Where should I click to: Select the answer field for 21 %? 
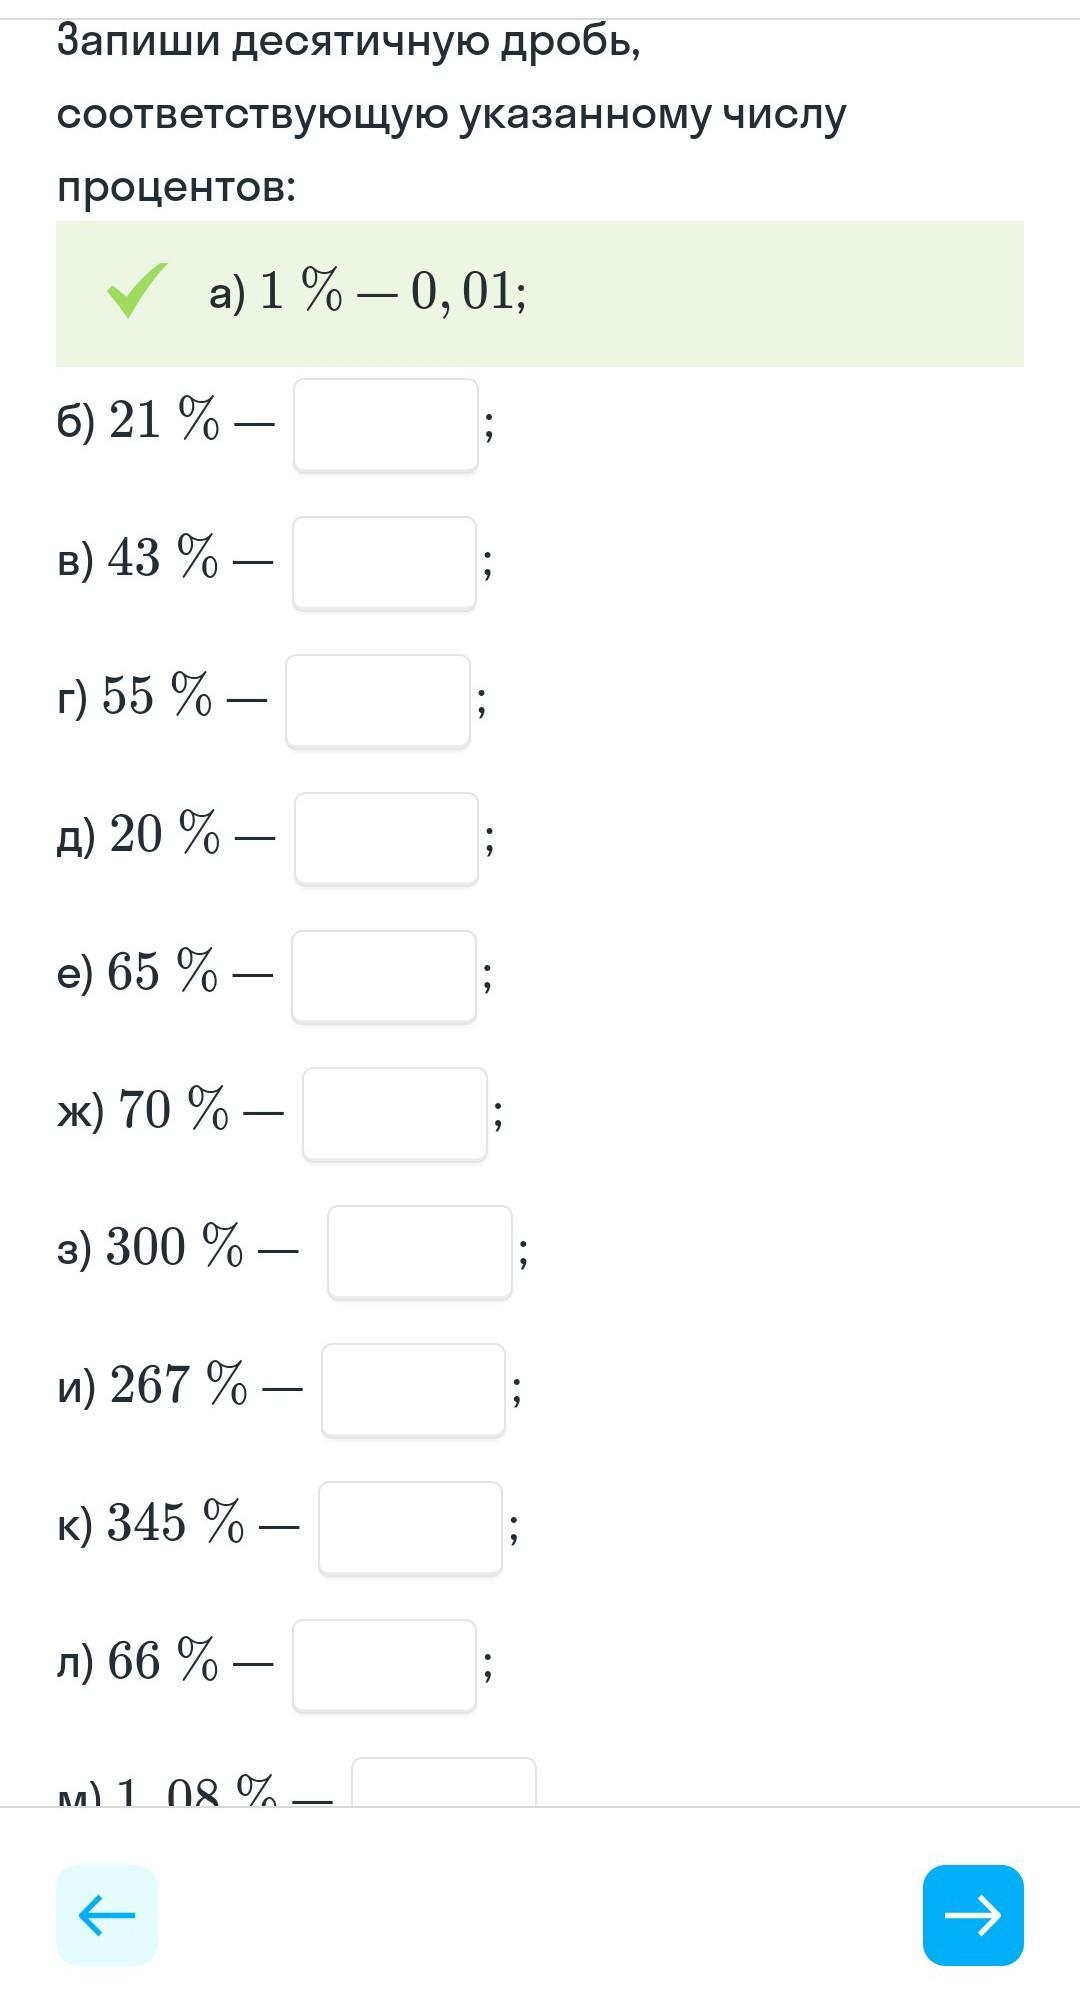coord(386,425)
